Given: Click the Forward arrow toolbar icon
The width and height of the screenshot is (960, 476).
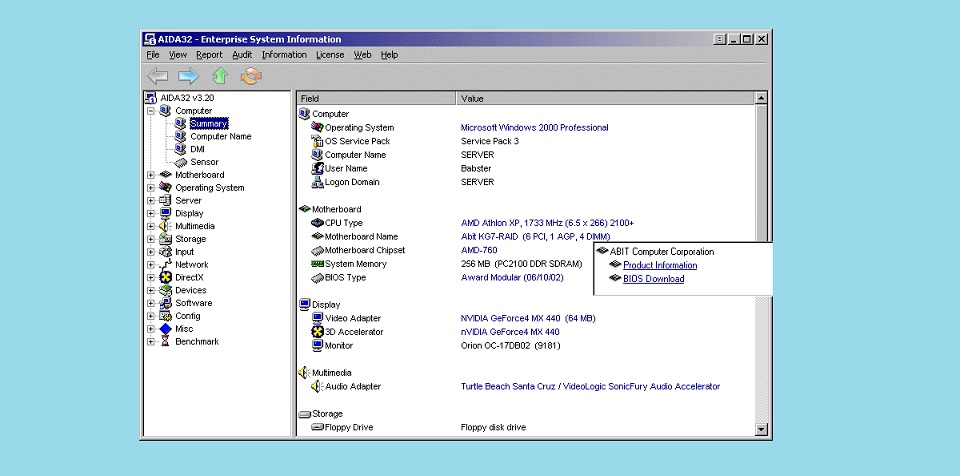Looking at the screenshot, I should 188,76.
